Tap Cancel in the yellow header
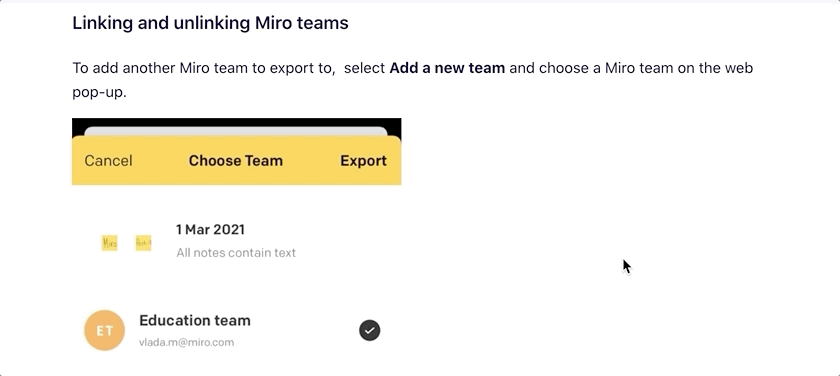This screenshot has width=840, height=376. click(x=108, y=161)
